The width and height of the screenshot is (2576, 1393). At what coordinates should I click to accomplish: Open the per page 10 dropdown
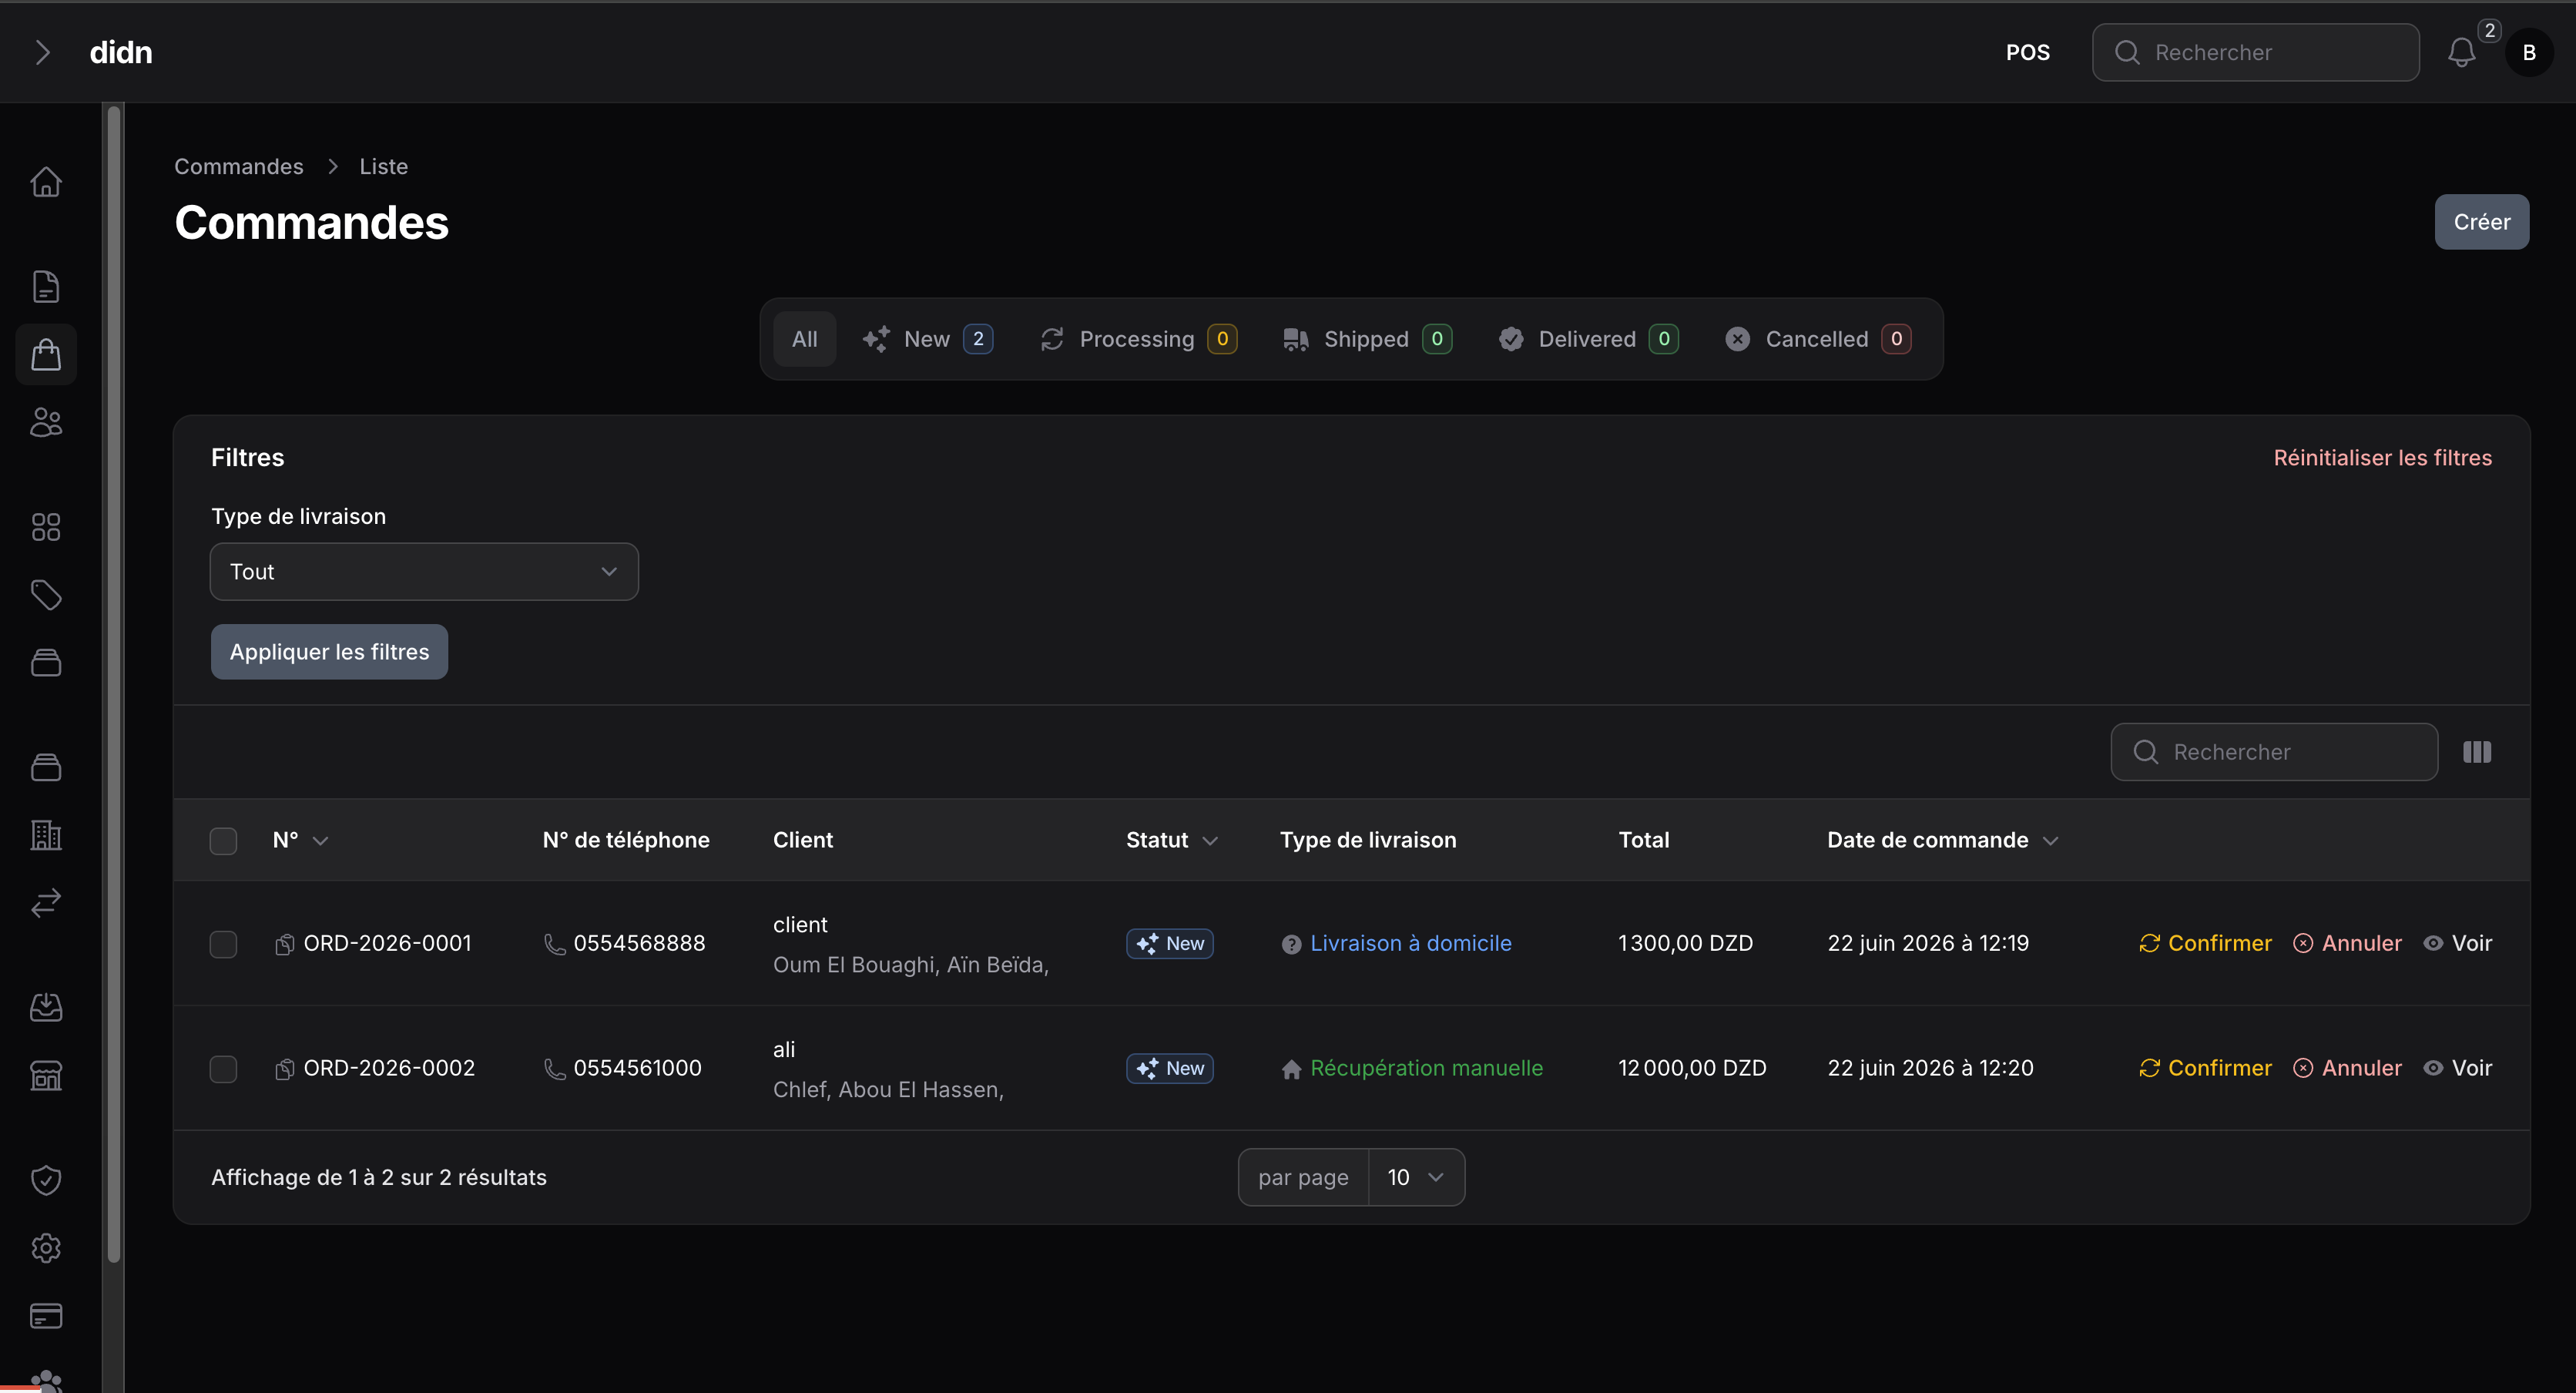click(x=1416, y=1177)
